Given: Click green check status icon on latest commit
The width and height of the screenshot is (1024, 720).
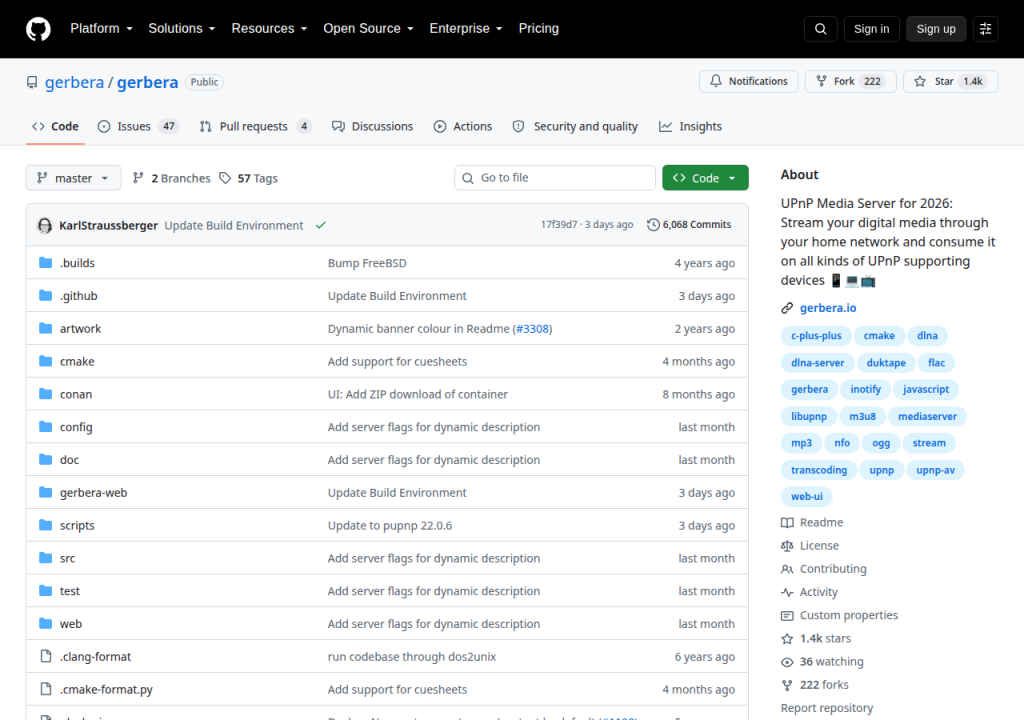Looking at the screenshot, I should click(x=321, y=225).
